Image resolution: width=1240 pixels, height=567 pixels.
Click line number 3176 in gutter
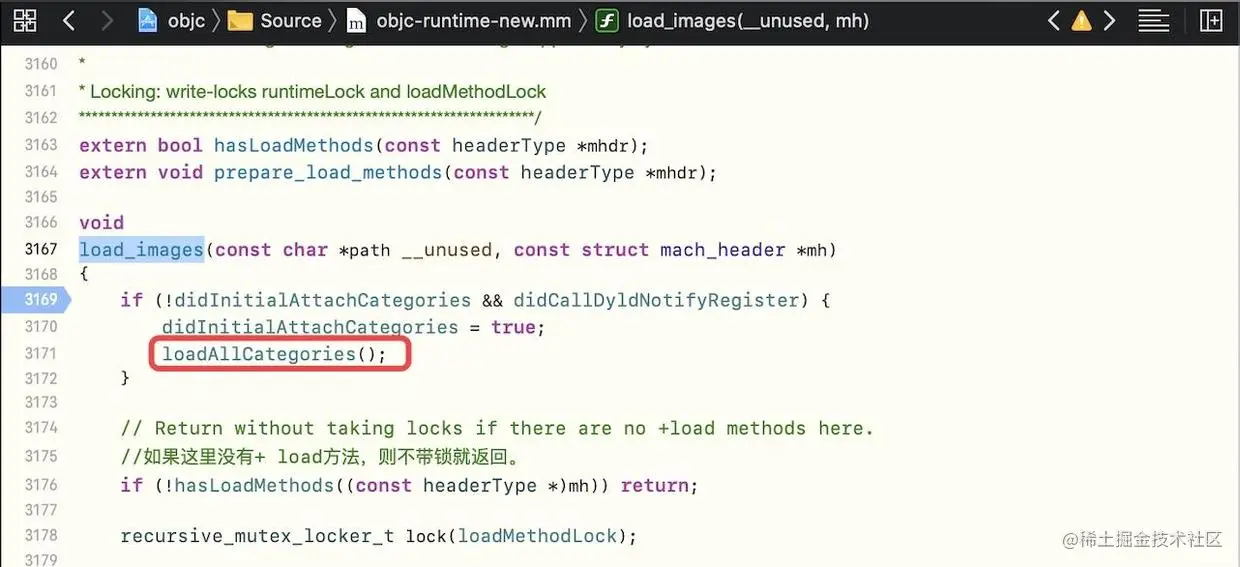tap(41, 484)
